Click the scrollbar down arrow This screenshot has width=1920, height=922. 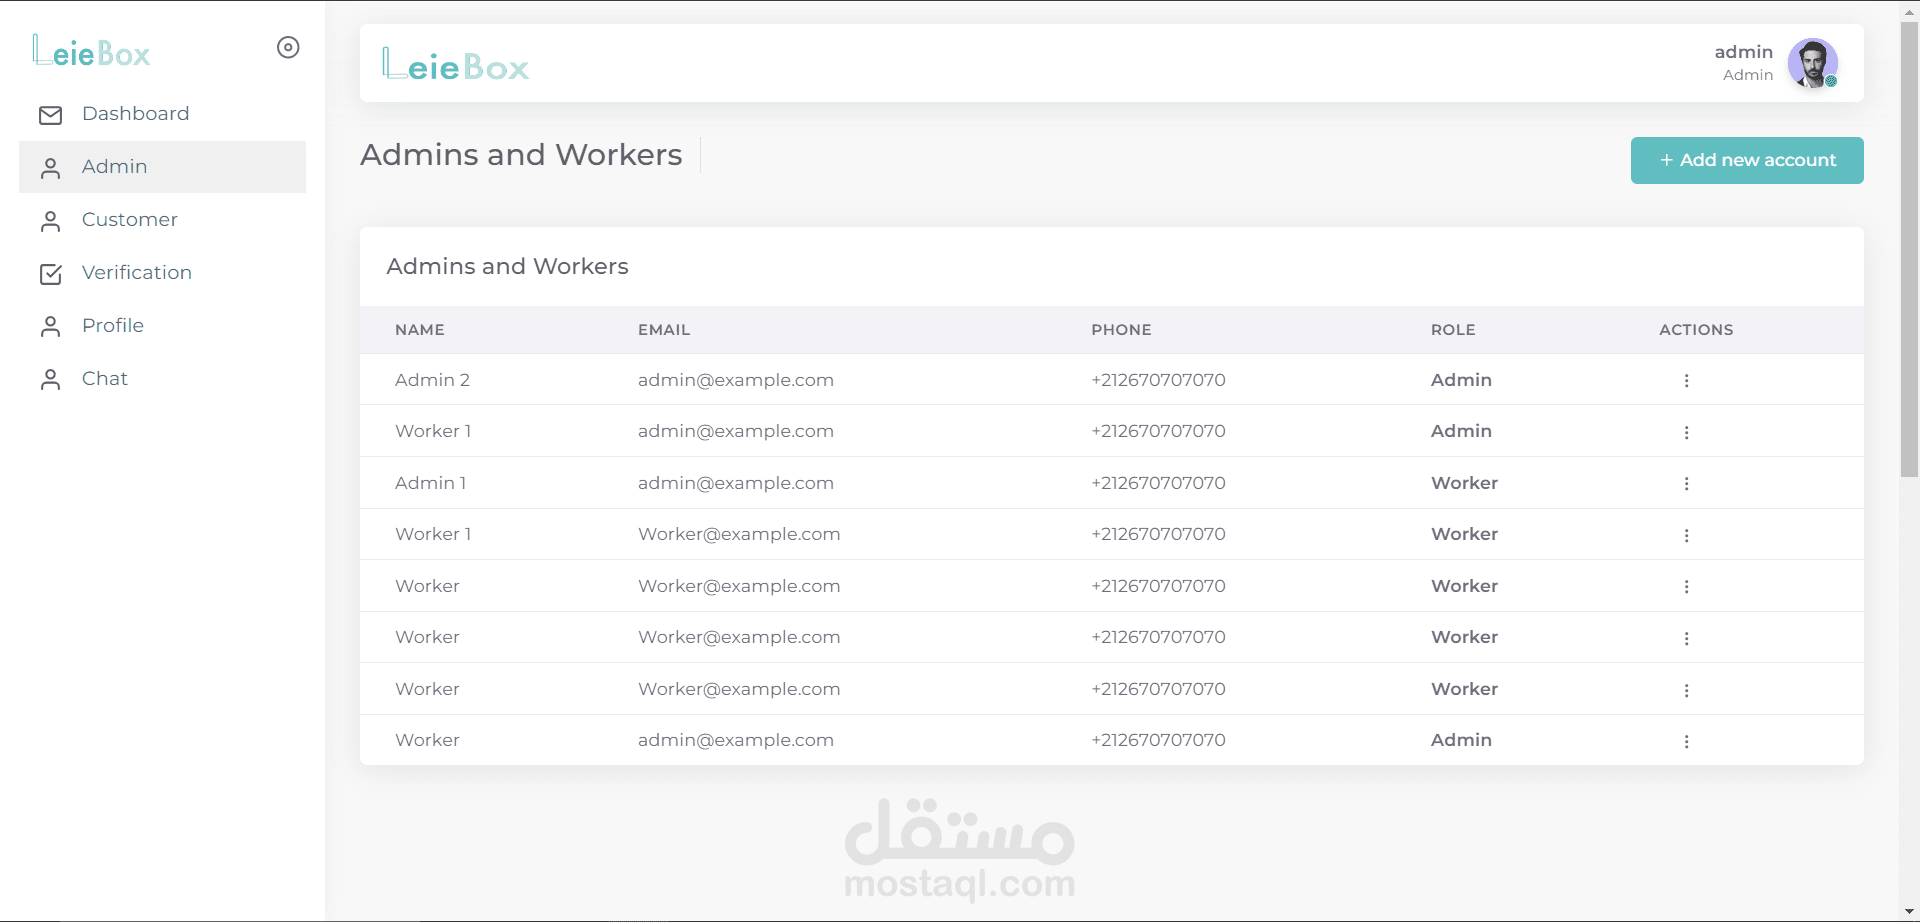click(x=1909, y=913)
